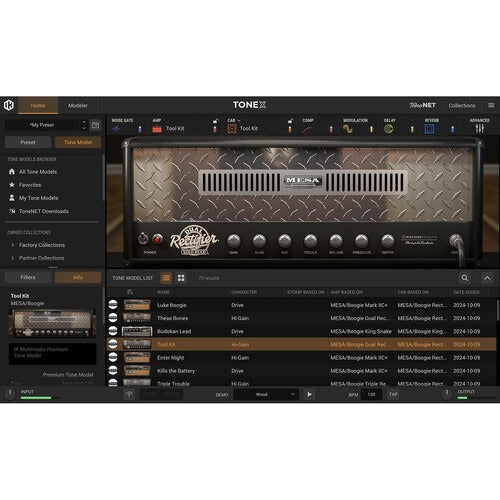Toggle the Amp lock icon

coord(215,121)
